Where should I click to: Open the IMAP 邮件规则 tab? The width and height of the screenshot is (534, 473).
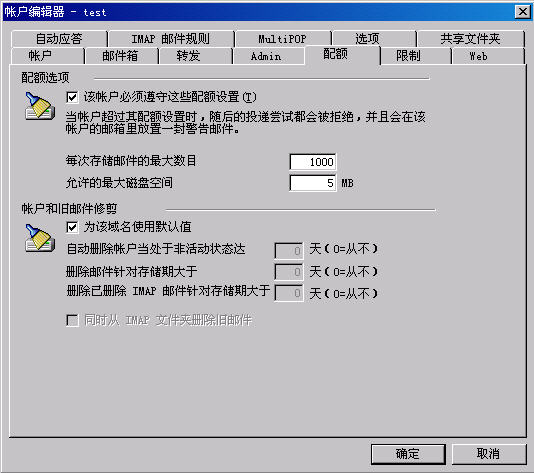tap(171, 39)
